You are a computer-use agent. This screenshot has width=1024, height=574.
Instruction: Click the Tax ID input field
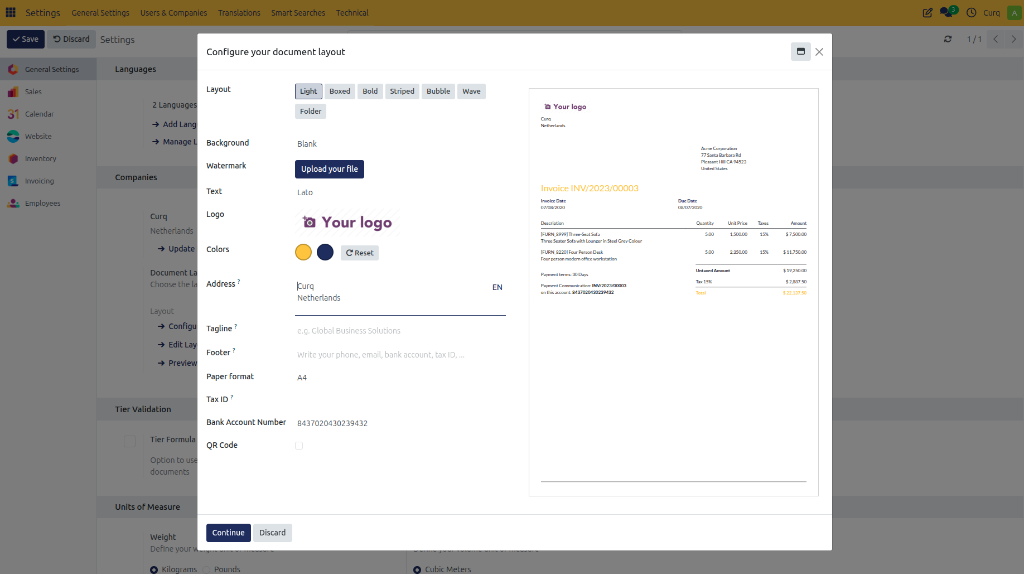point(400,400)
